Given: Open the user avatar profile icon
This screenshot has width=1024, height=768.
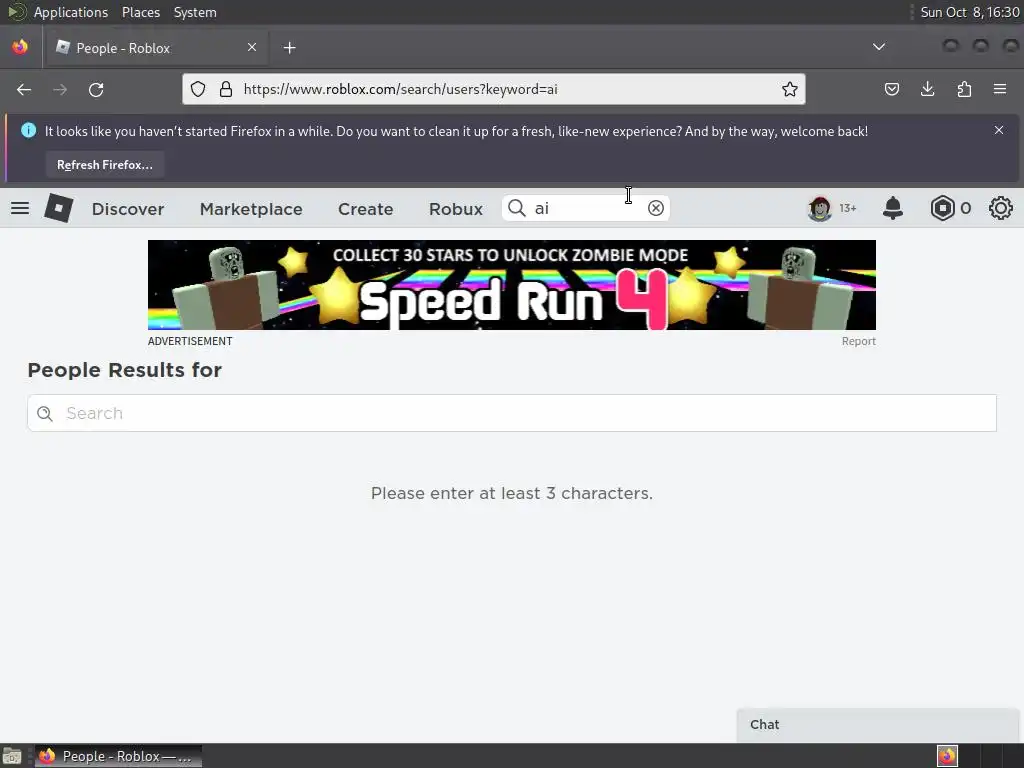Looking at the screenshot, I should (820, 208).
